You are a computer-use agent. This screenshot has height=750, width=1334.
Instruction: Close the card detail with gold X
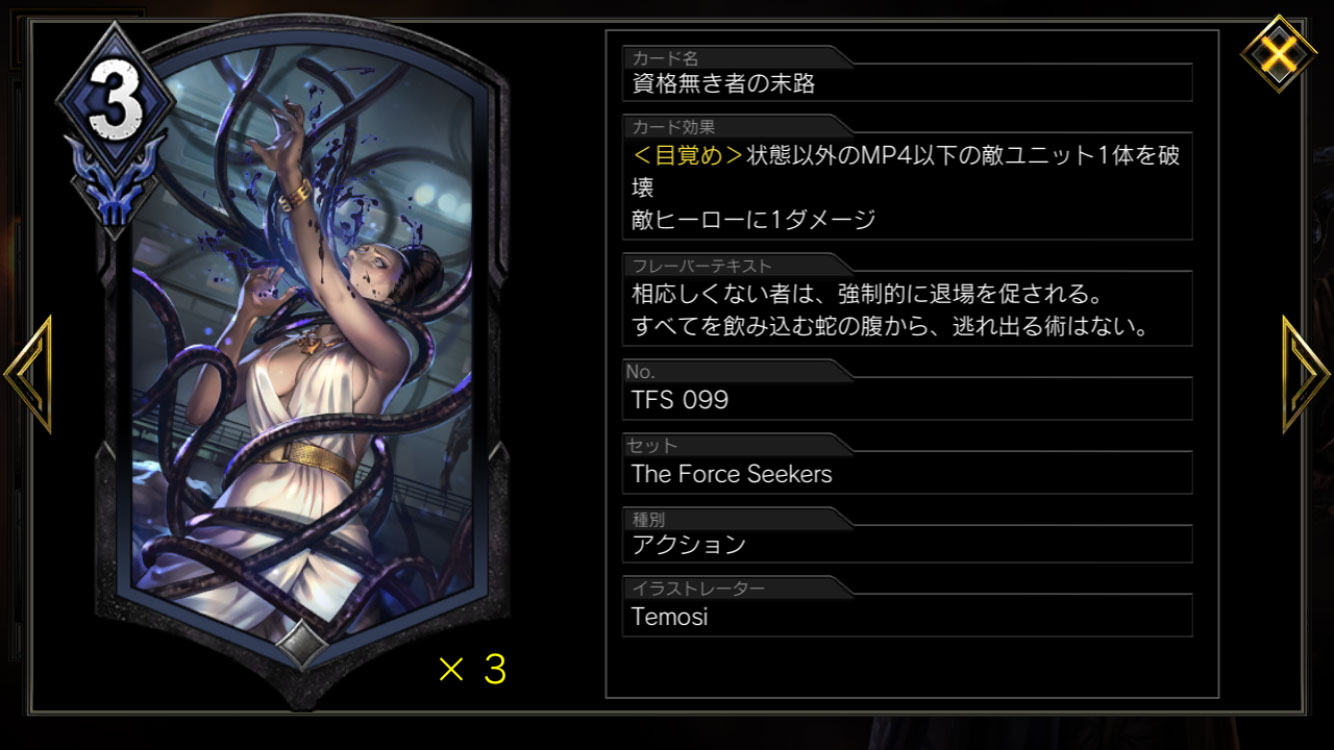(1278, 52)
